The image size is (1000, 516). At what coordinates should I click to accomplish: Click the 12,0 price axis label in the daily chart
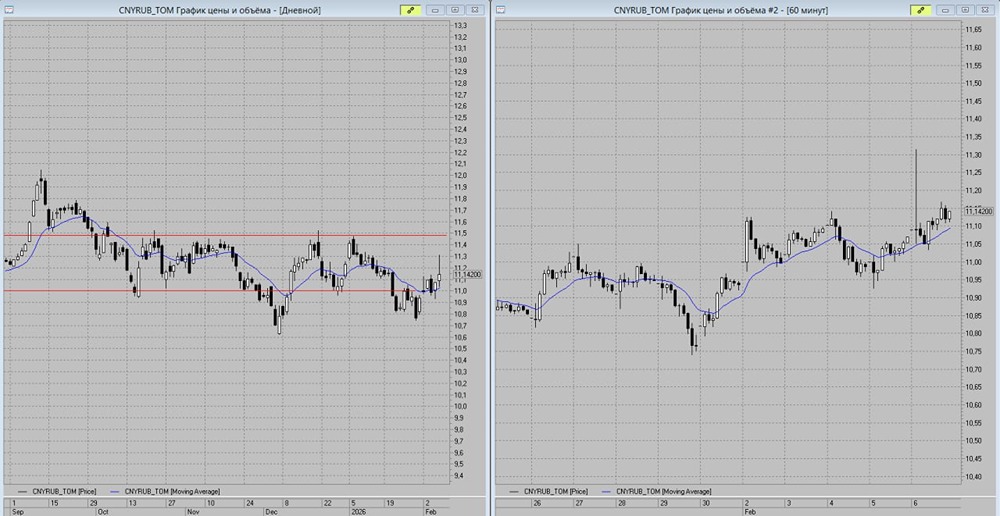(460, 175)
